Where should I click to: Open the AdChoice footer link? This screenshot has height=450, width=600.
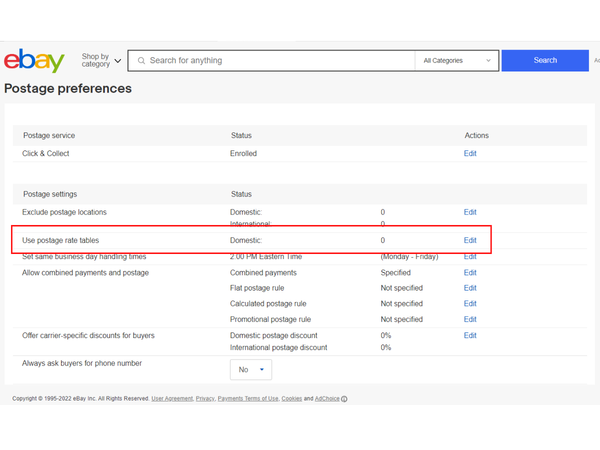(327, 399)
